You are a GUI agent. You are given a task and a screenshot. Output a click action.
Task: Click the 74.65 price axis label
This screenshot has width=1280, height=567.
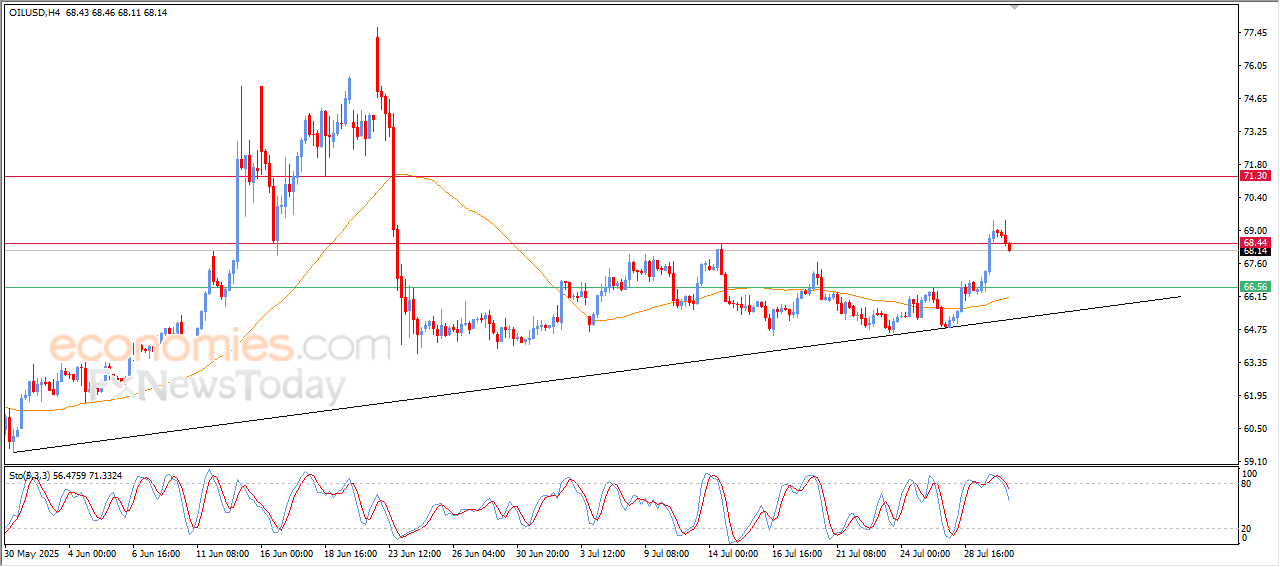click(x=1255, y=99)
